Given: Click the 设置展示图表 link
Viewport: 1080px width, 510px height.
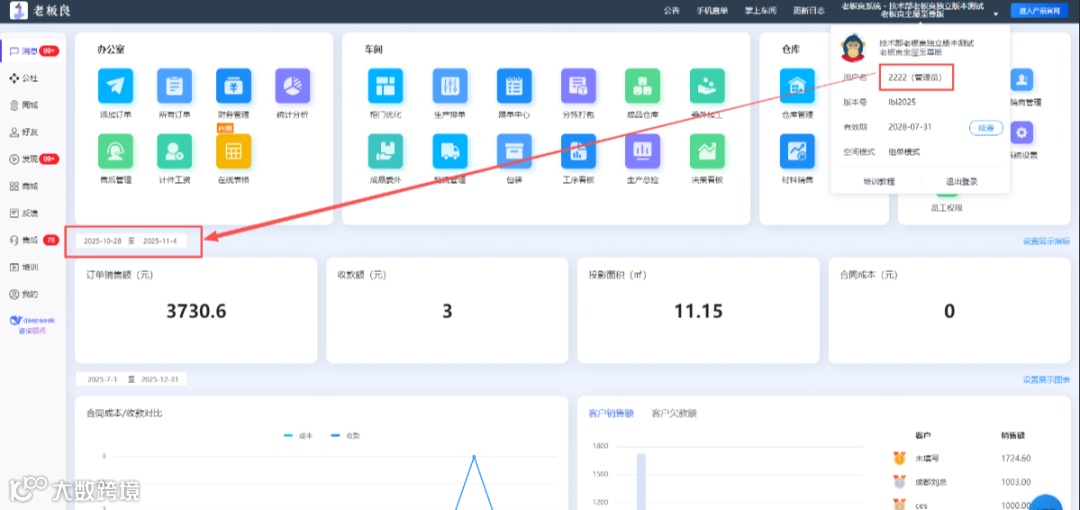Looking at the screenshot, I should [x=1046, y=379].
